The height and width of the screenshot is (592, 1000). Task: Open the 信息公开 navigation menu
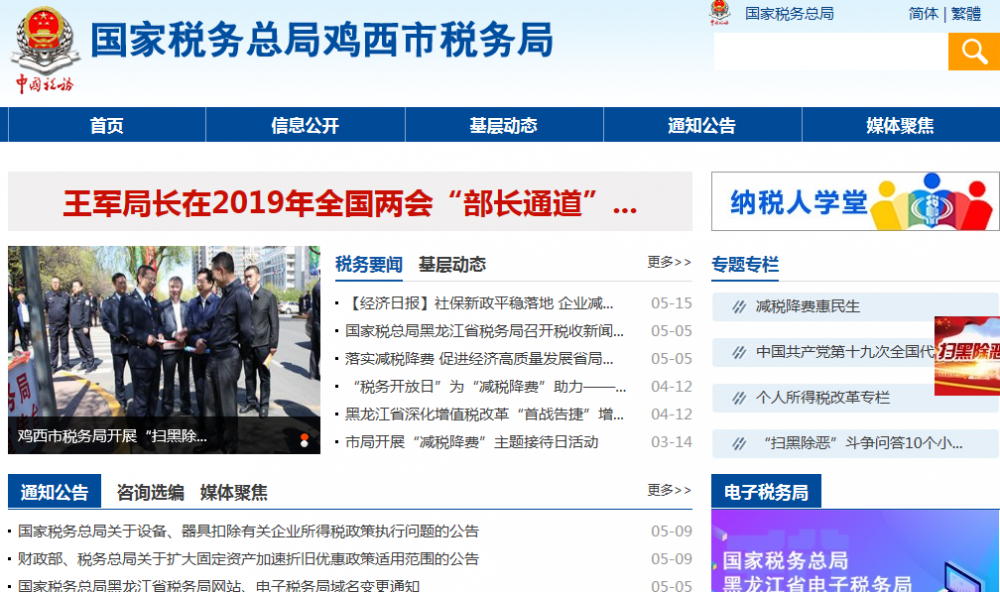coord(304,124)
